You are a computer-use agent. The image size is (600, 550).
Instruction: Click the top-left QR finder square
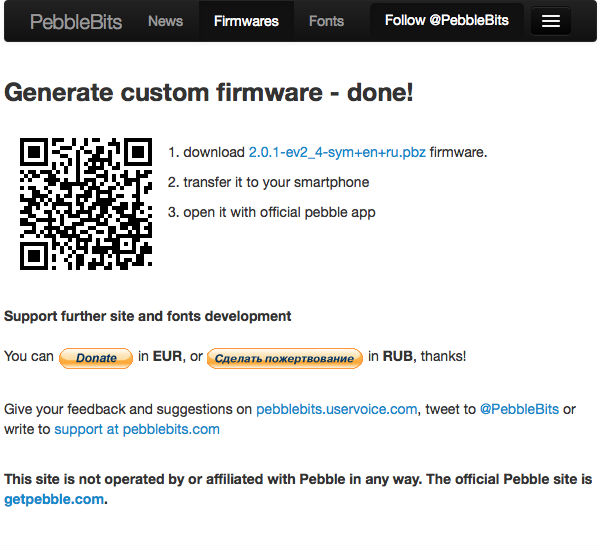click(x=35, y=153)
